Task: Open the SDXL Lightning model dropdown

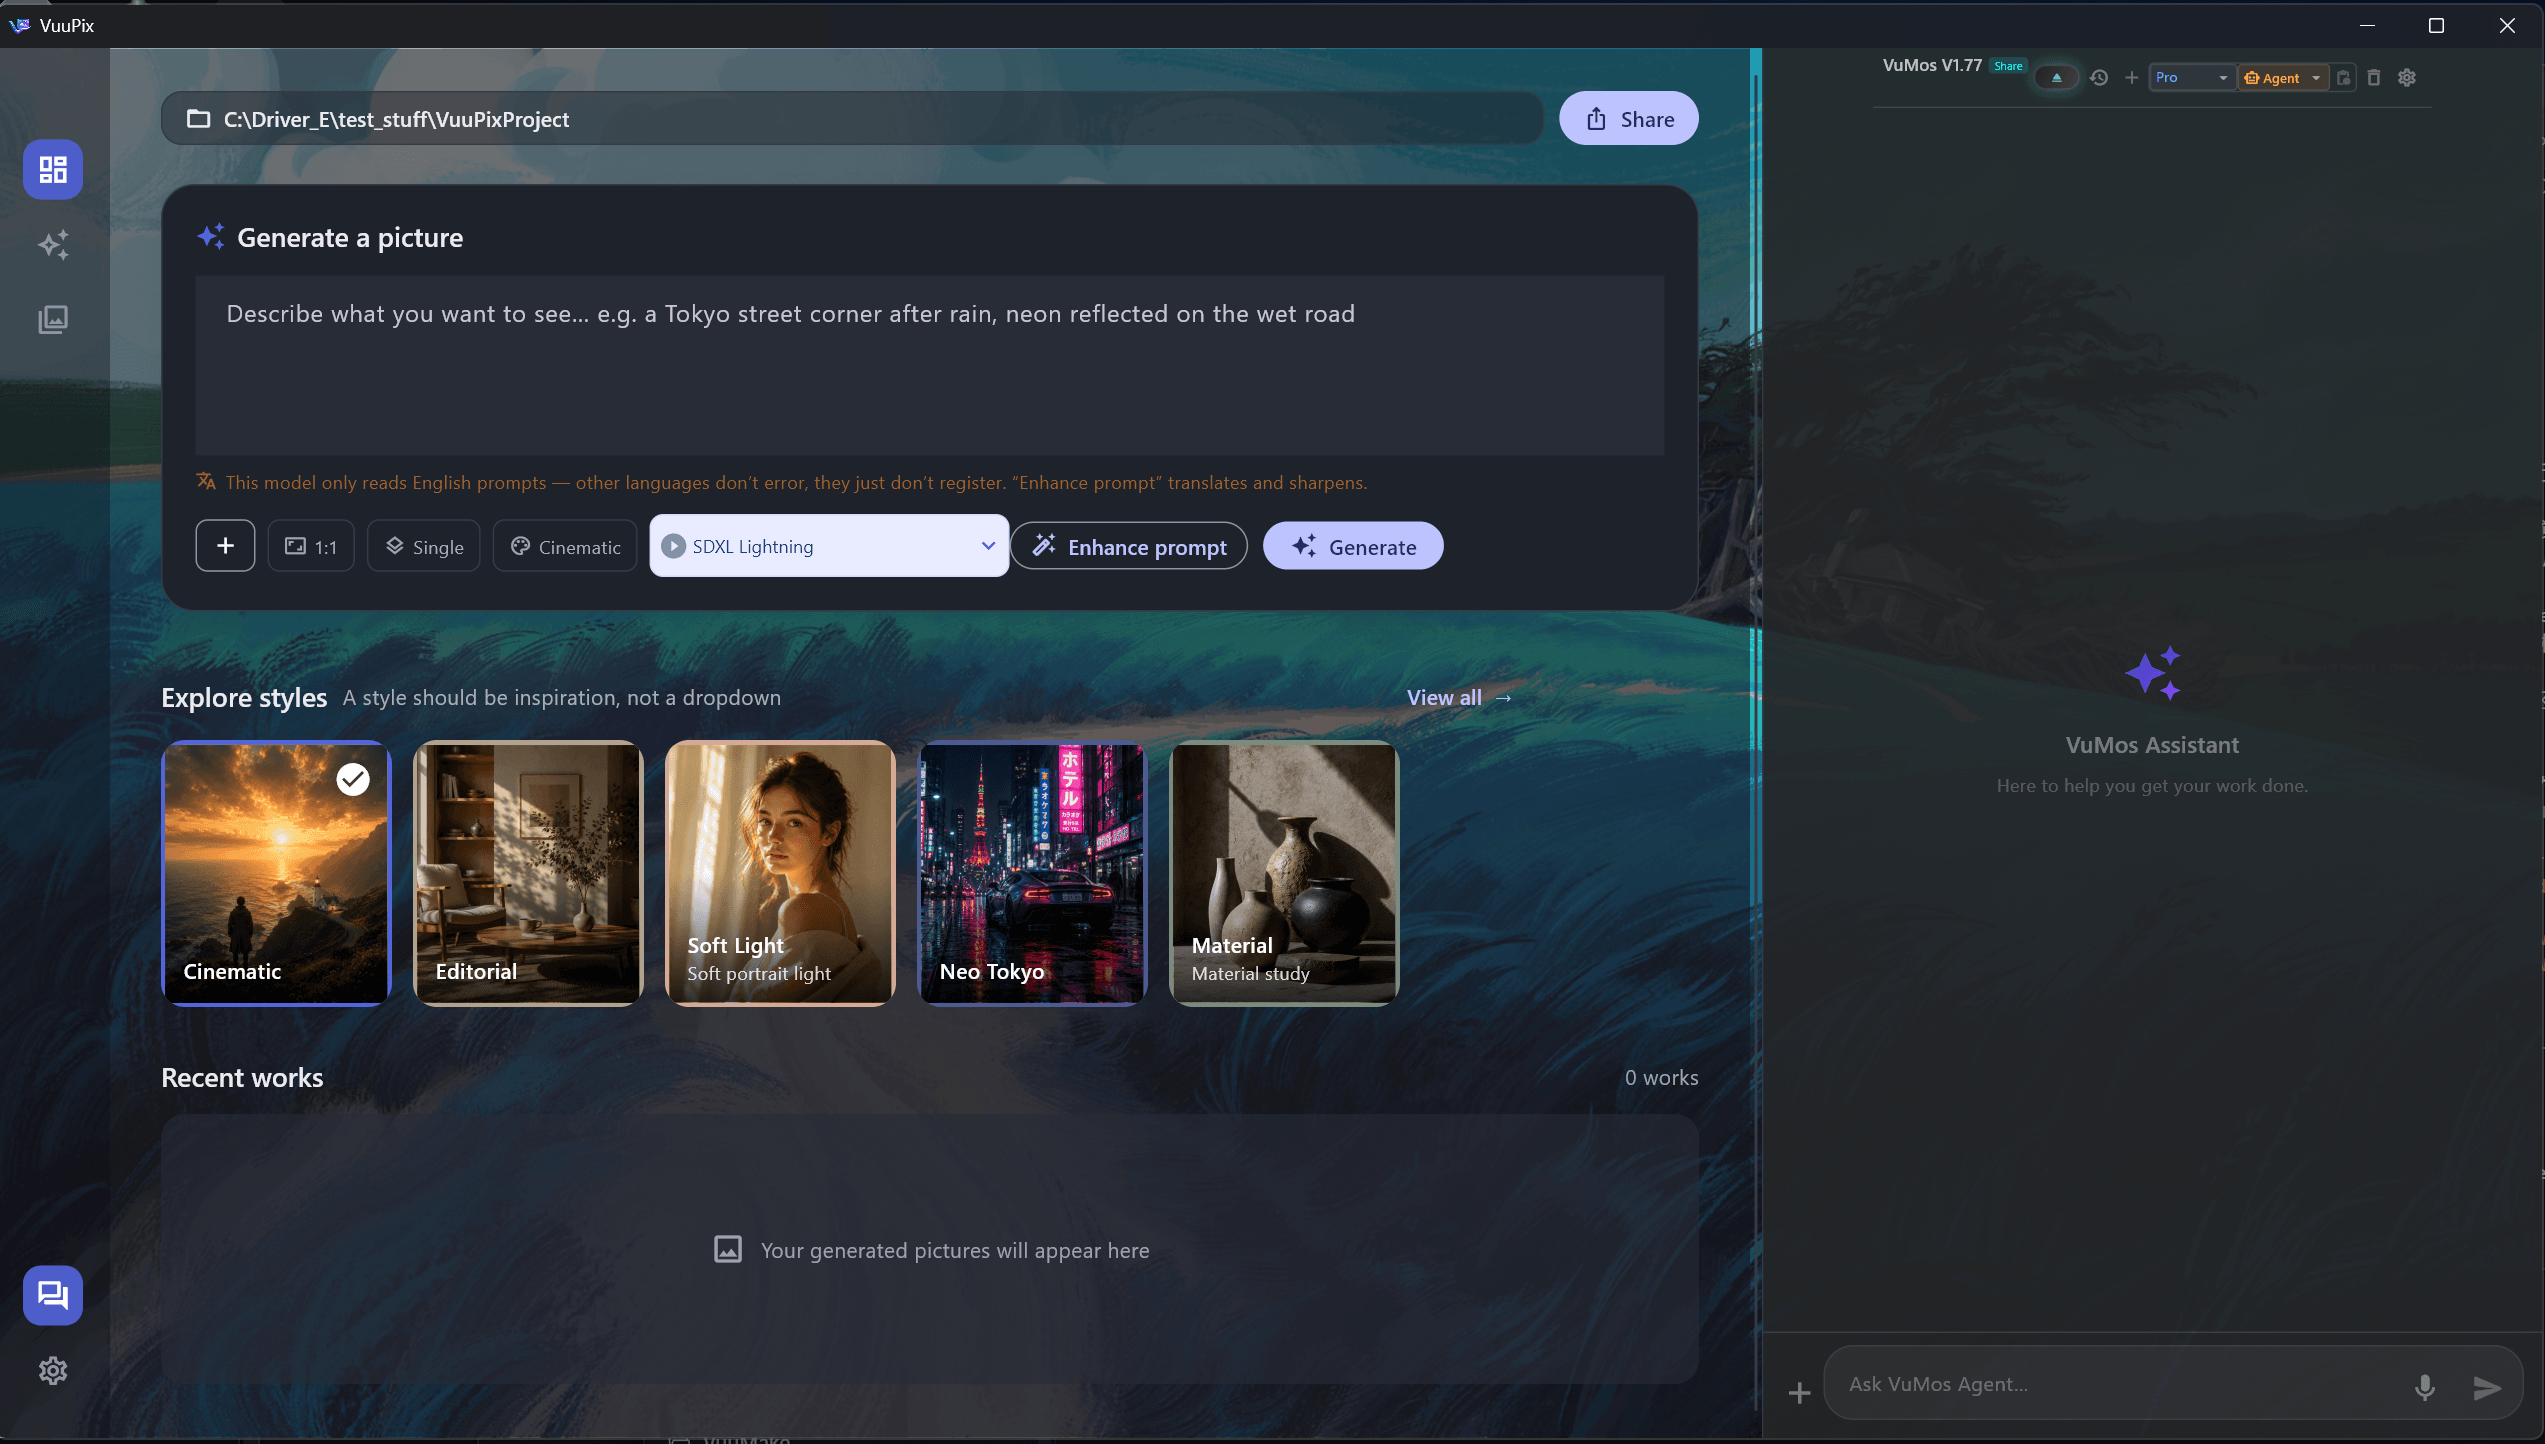Action: coord(829,546)
